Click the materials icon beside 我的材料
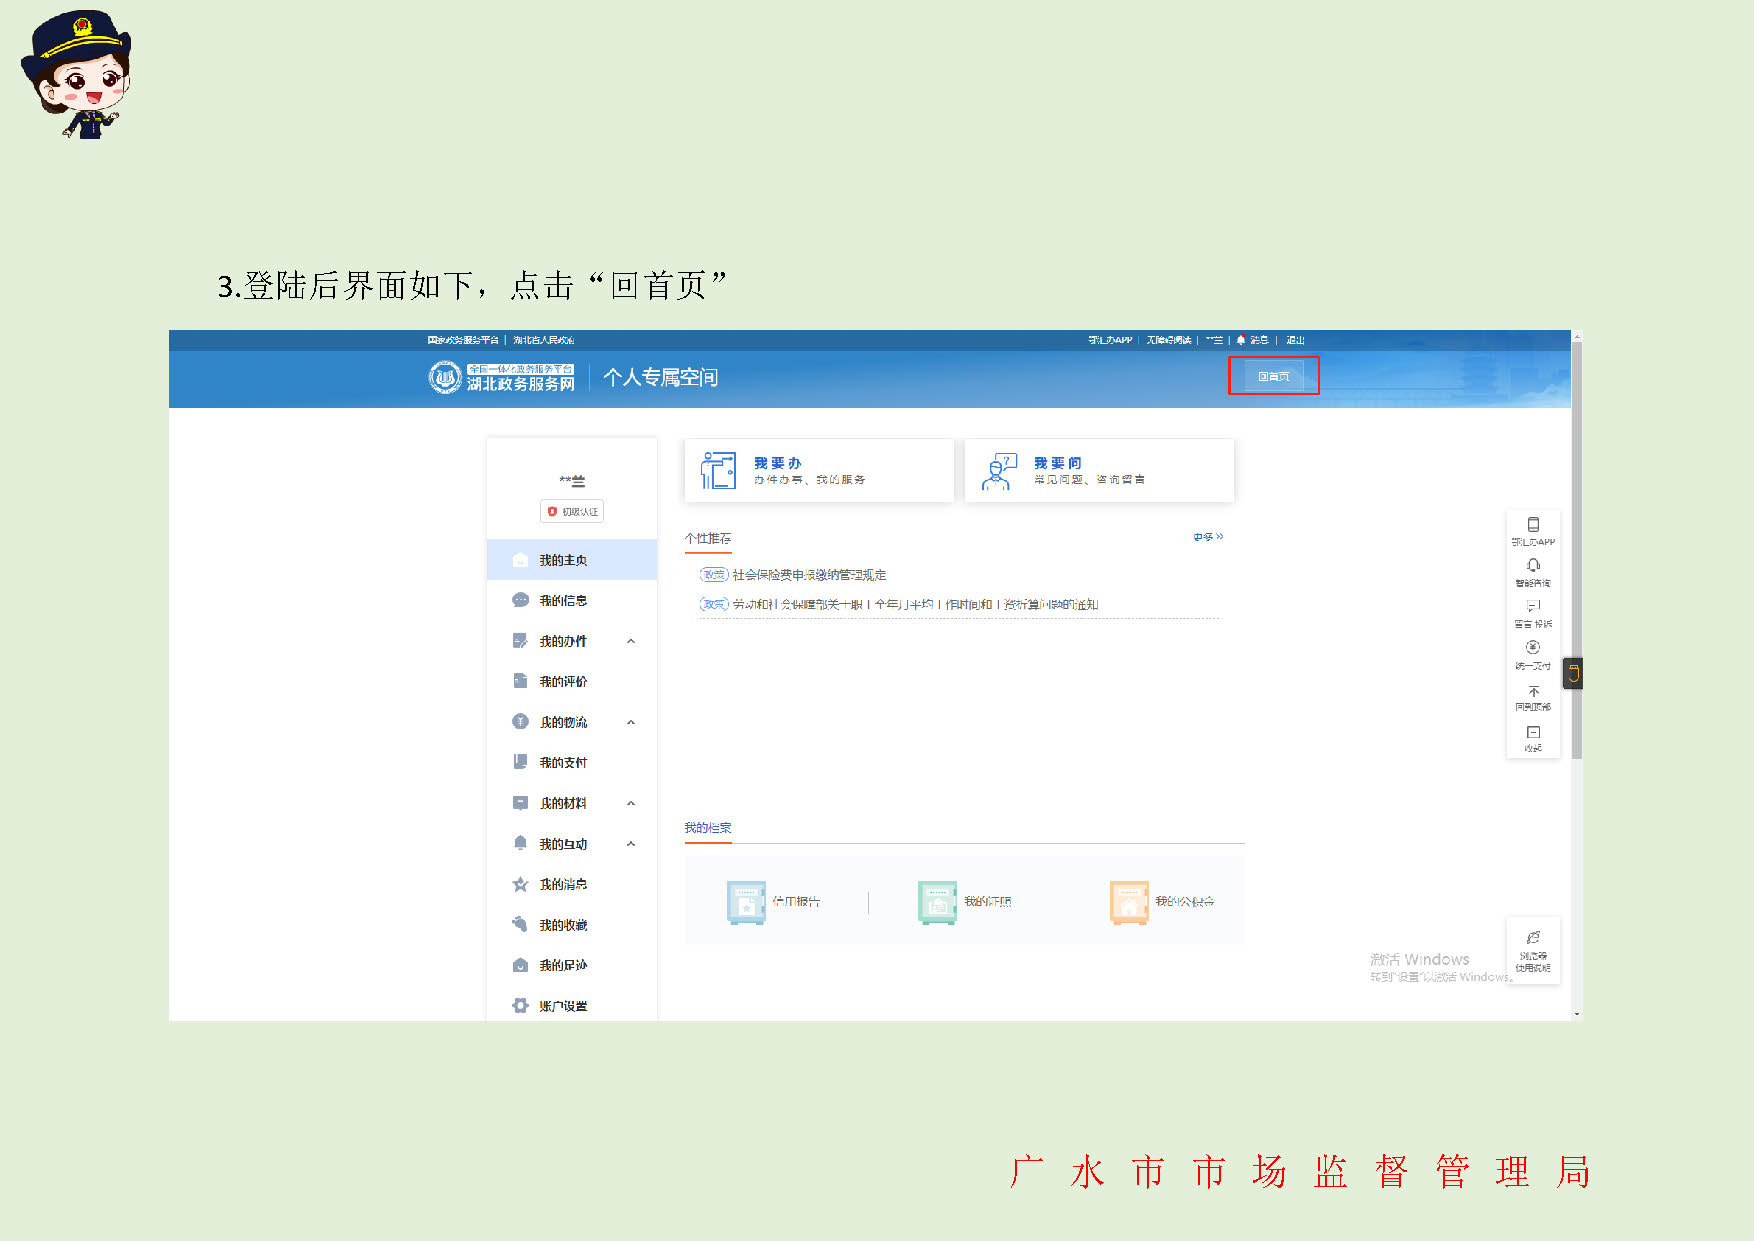This screenshot has height=1241, width=1754. (520, 803)
